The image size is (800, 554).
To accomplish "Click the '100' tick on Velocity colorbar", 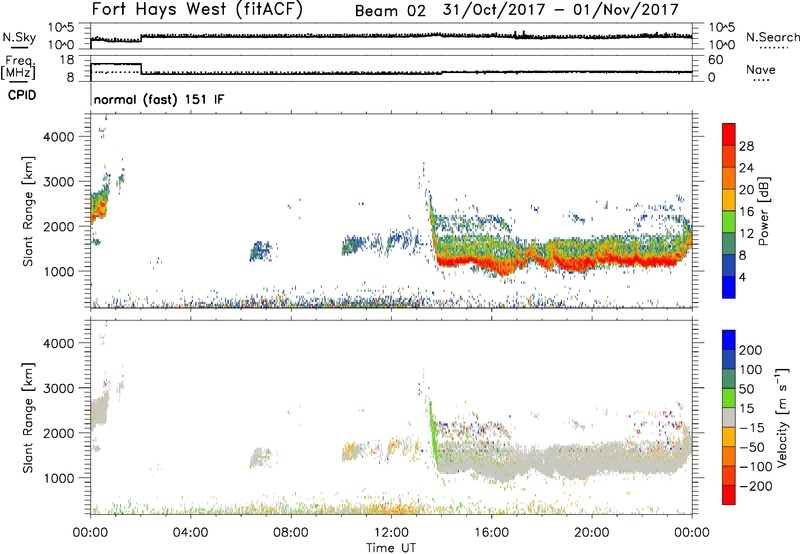I will click(x=751, y=370).
